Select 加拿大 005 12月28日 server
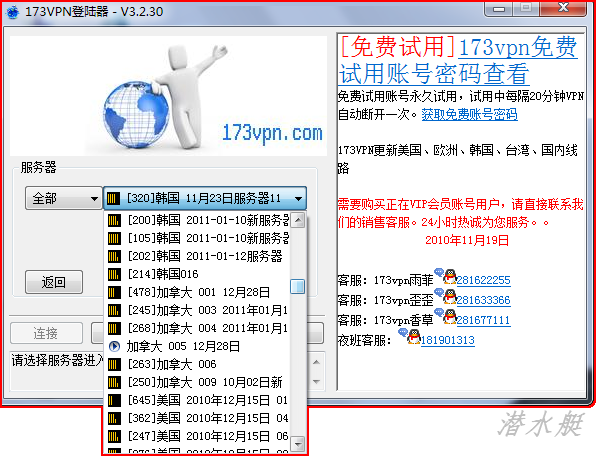 [x=198, y=346]
